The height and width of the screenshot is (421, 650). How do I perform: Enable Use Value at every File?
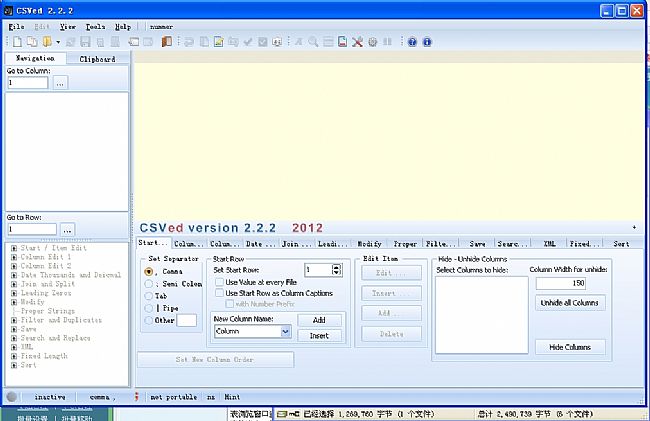click(x=220, y=282)
